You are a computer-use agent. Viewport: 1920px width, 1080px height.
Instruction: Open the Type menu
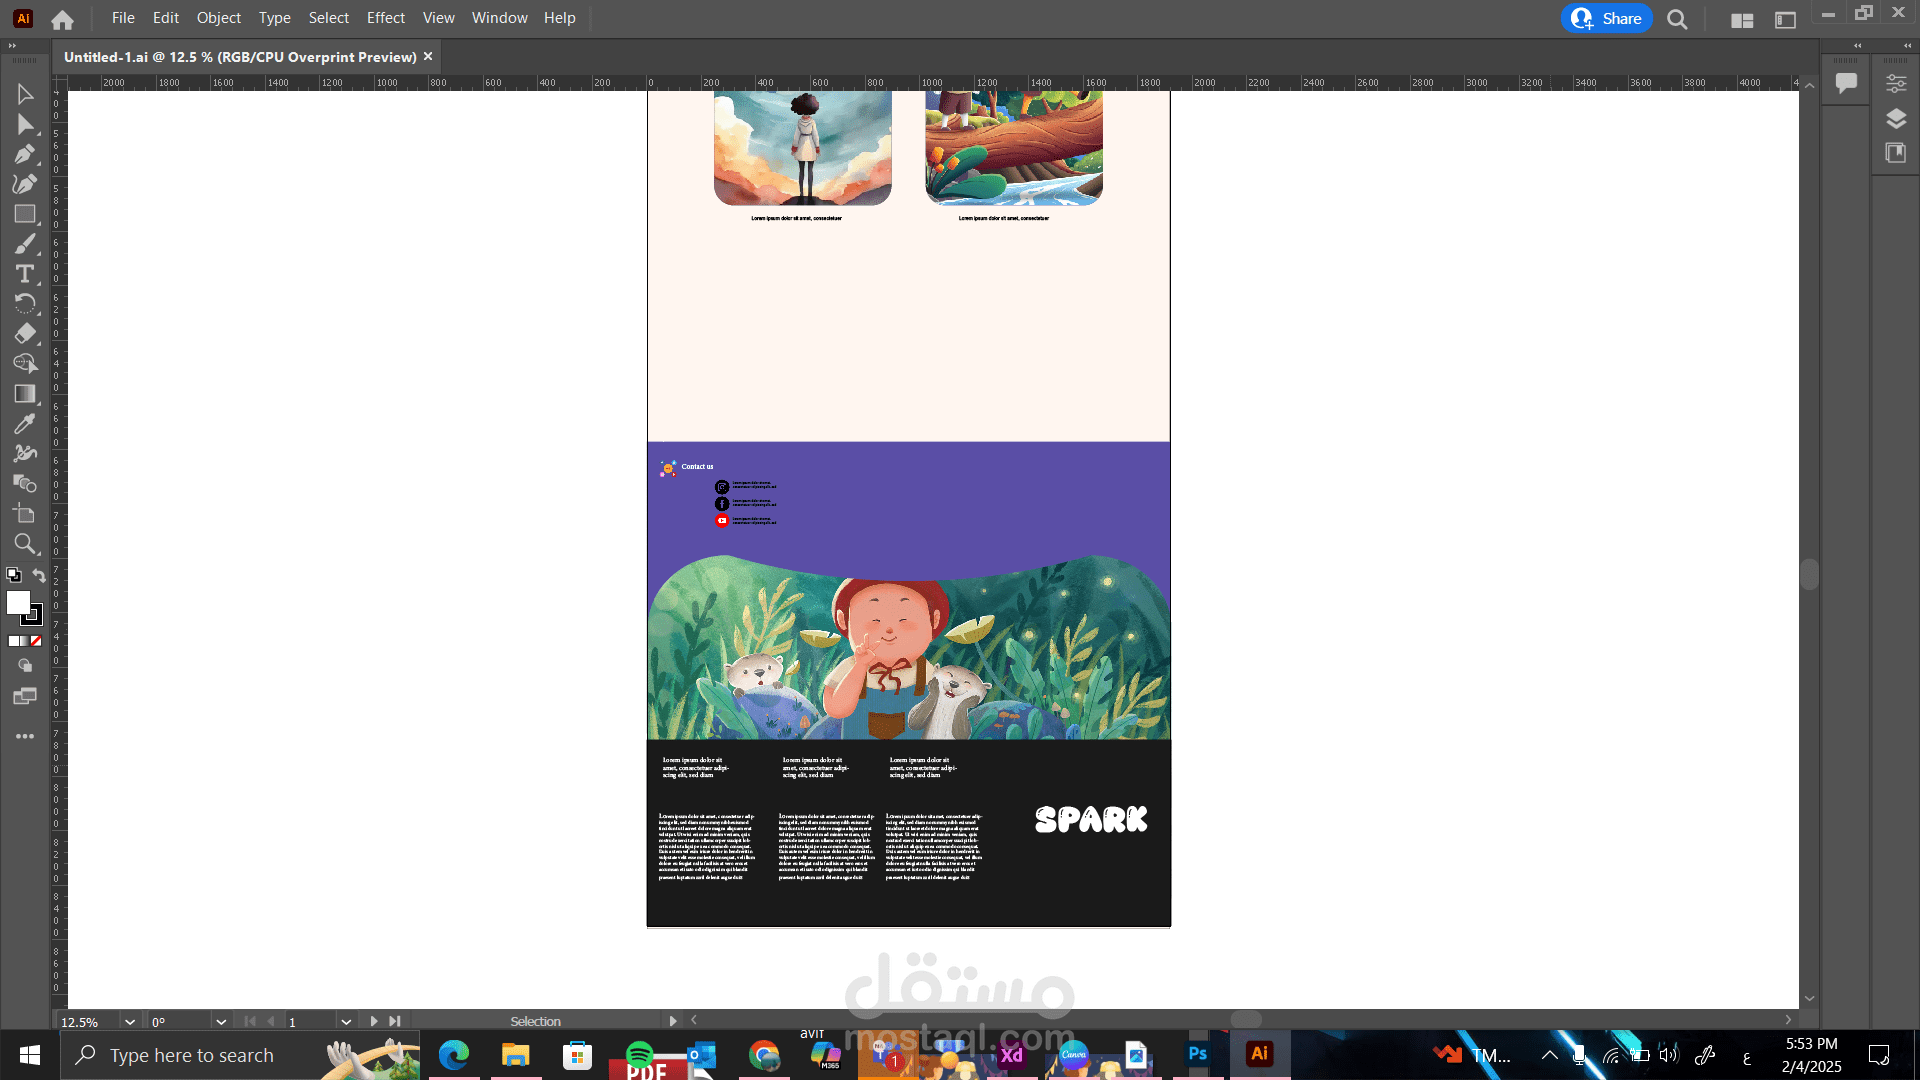click(275, 18)
